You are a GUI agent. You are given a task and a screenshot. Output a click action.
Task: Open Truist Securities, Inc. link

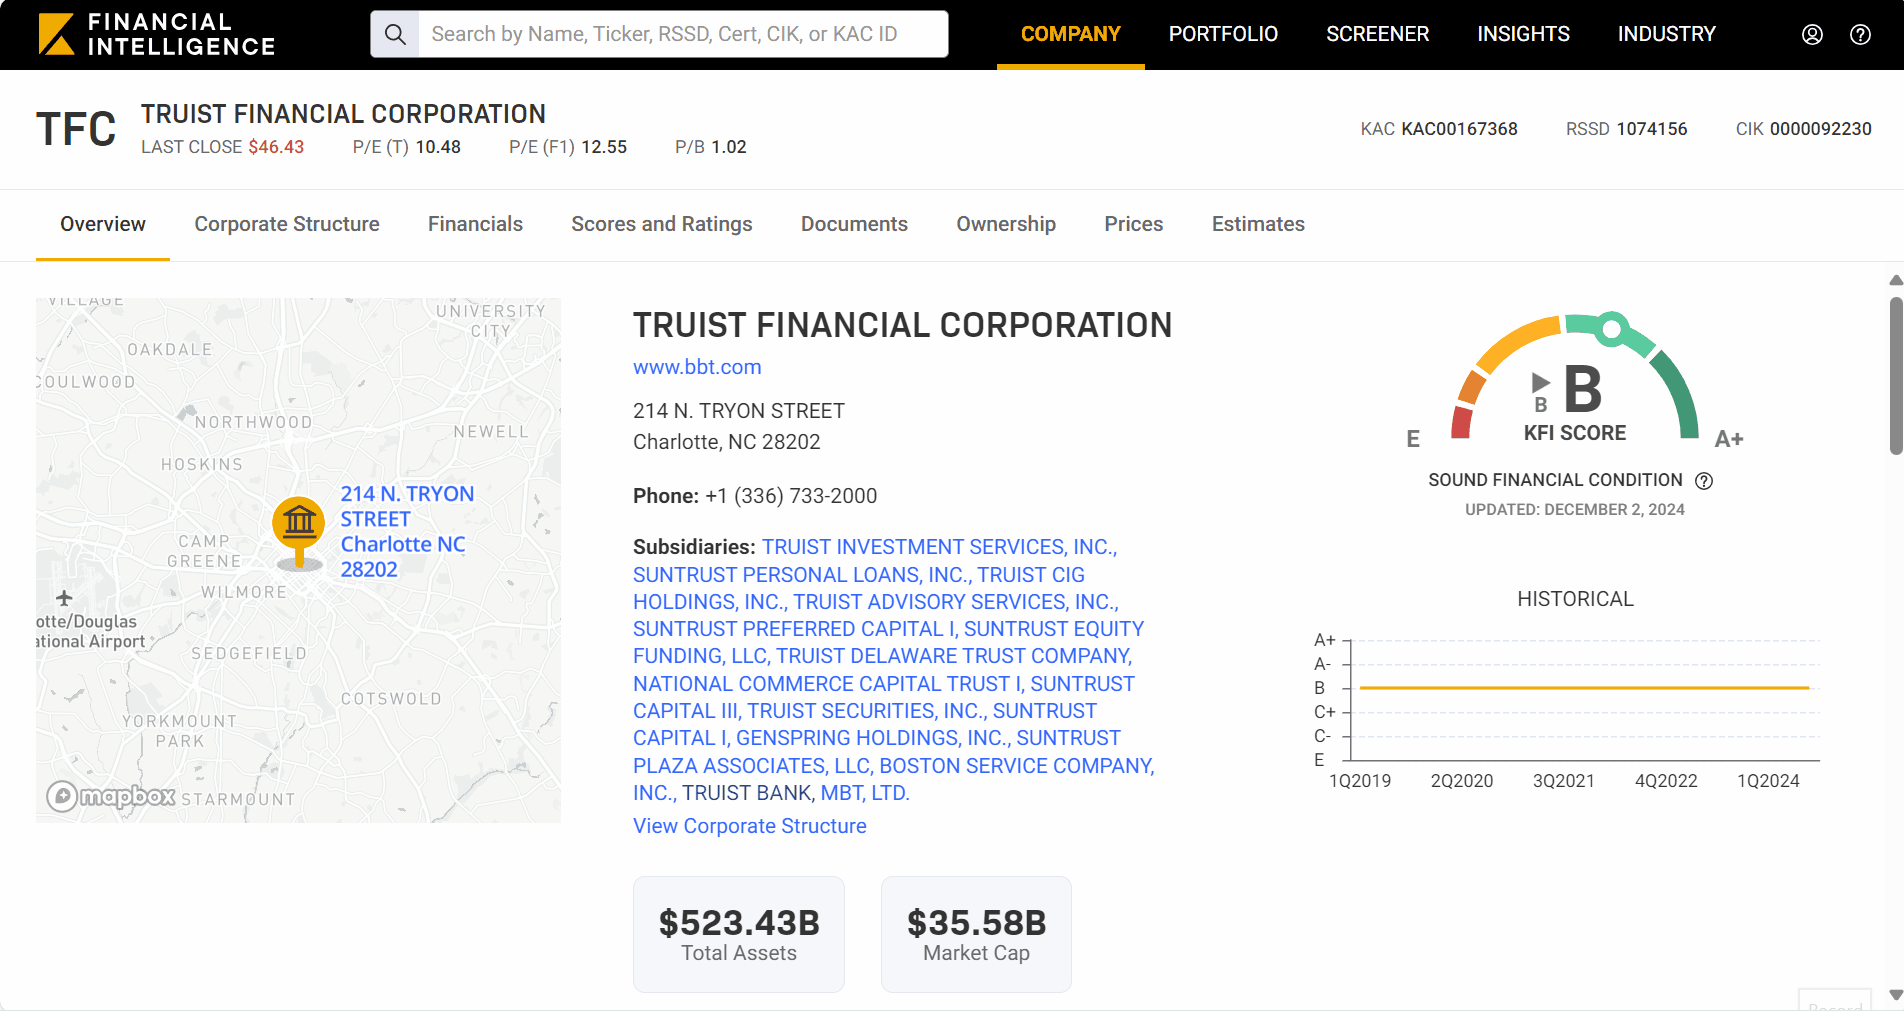click(867, 711)
